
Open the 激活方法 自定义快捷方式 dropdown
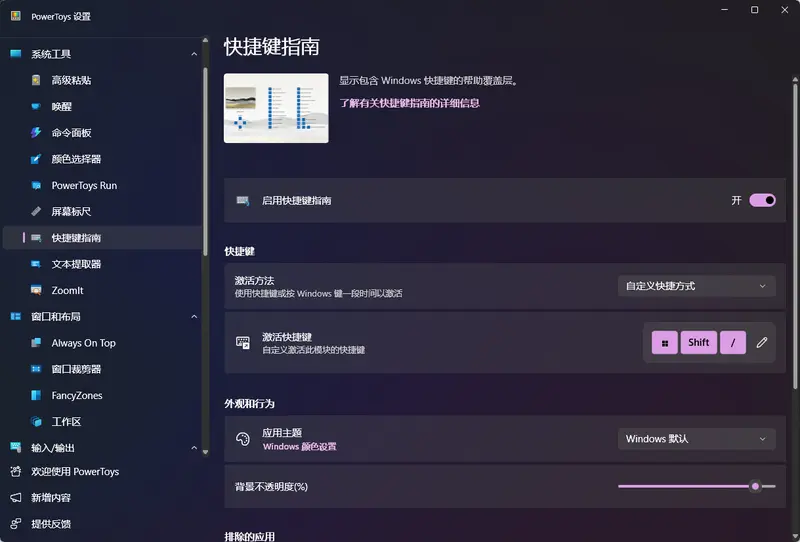(696, 286)
